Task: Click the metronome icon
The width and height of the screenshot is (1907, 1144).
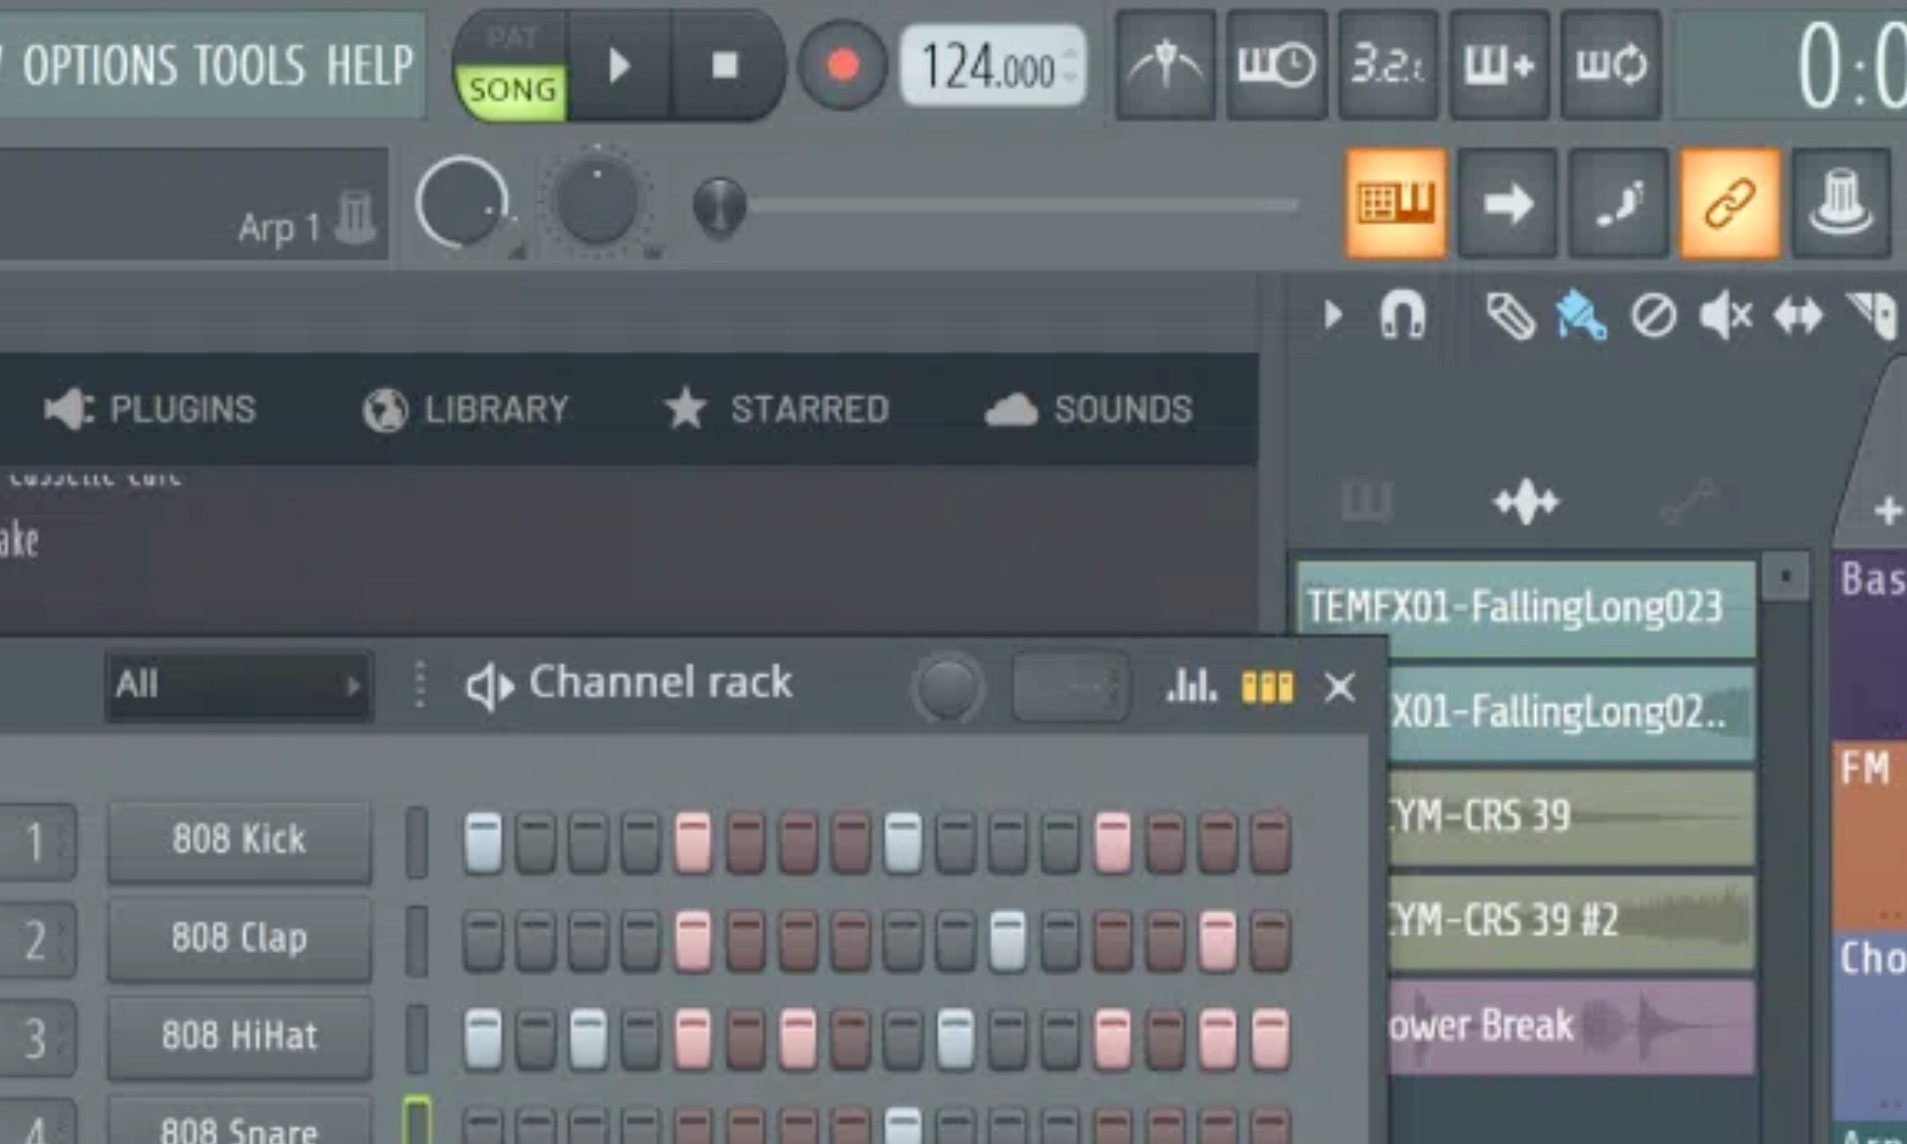Action: click(x=1165, y=67)
